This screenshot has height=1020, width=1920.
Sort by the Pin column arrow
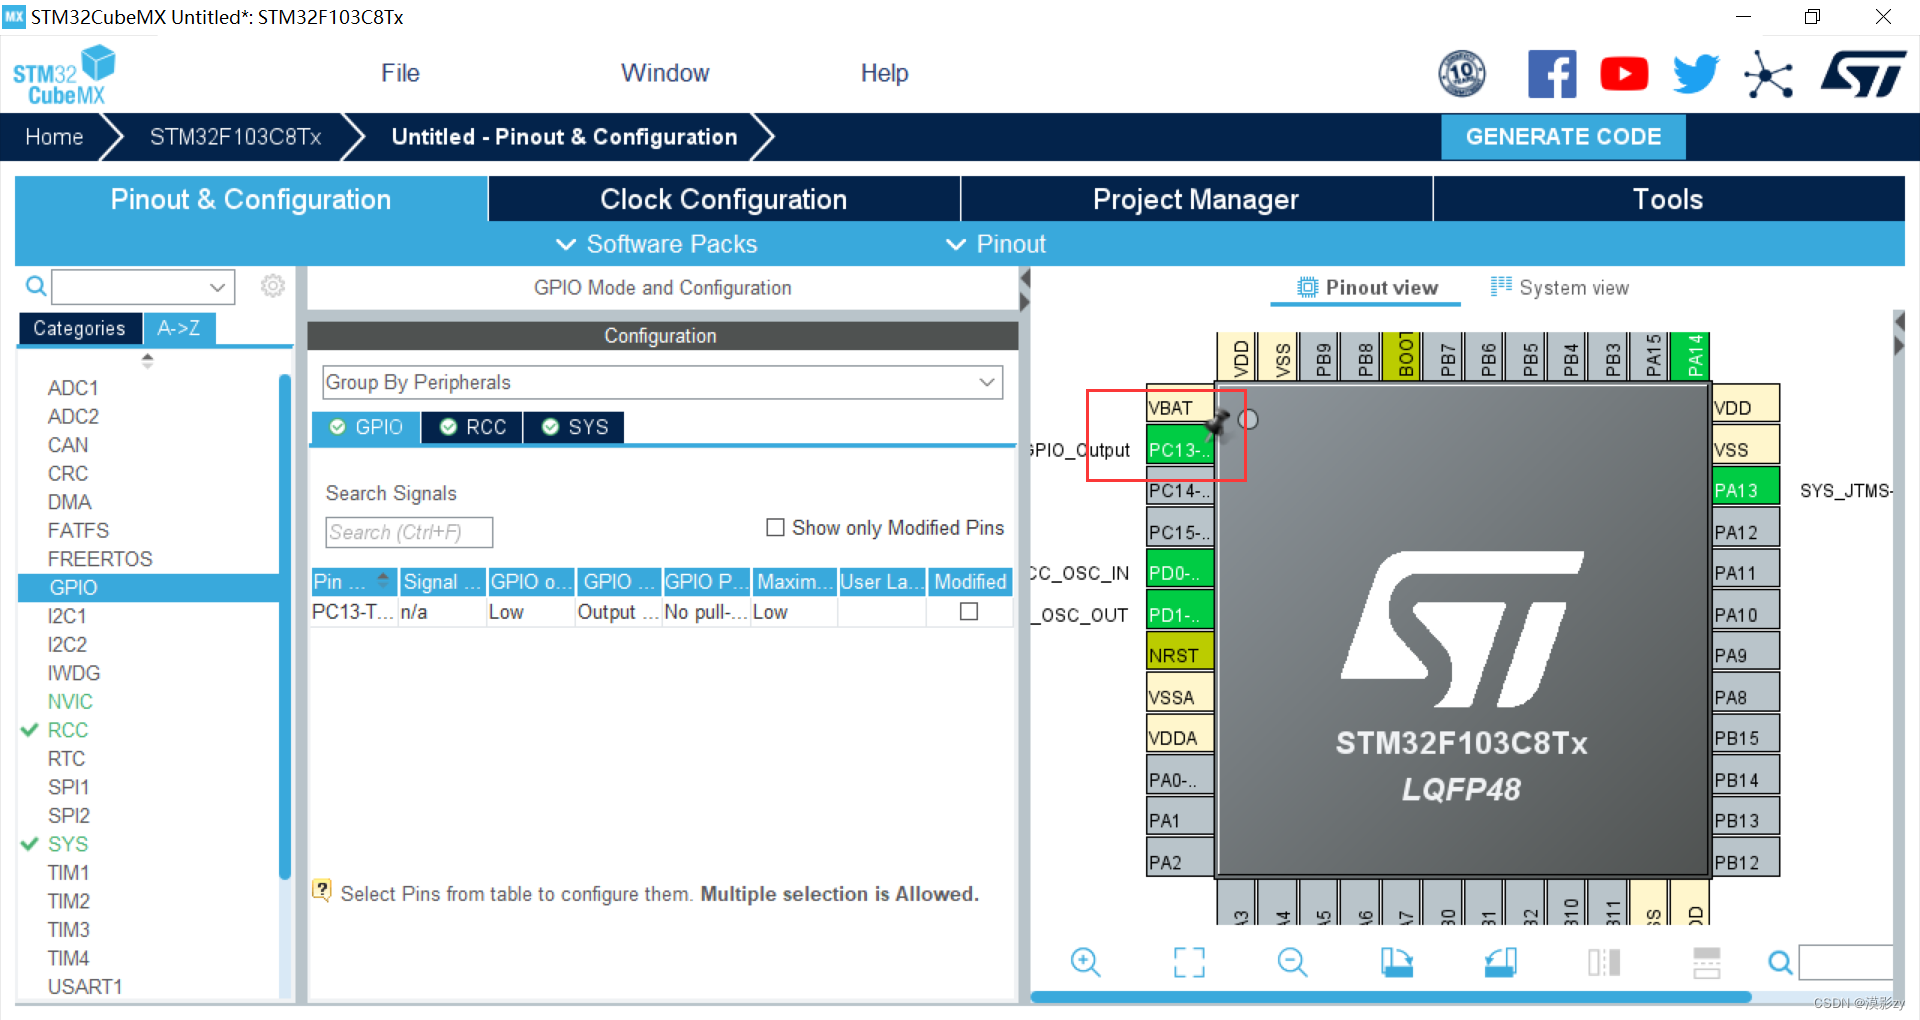(x=383, y=581)
